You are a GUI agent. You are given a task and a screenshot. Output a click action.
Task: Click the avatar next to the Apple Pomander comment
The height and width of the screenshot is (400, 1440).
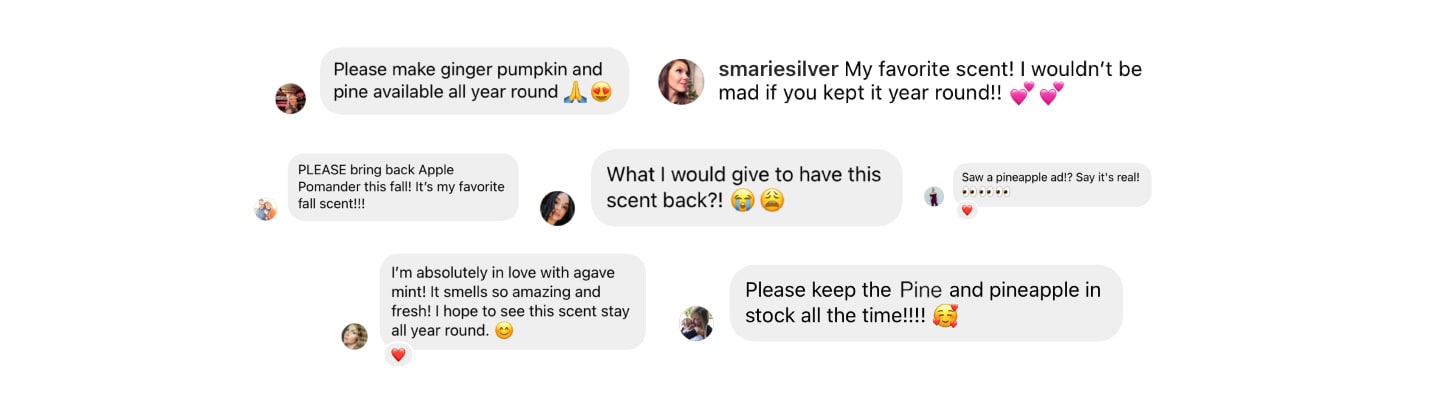265,209
